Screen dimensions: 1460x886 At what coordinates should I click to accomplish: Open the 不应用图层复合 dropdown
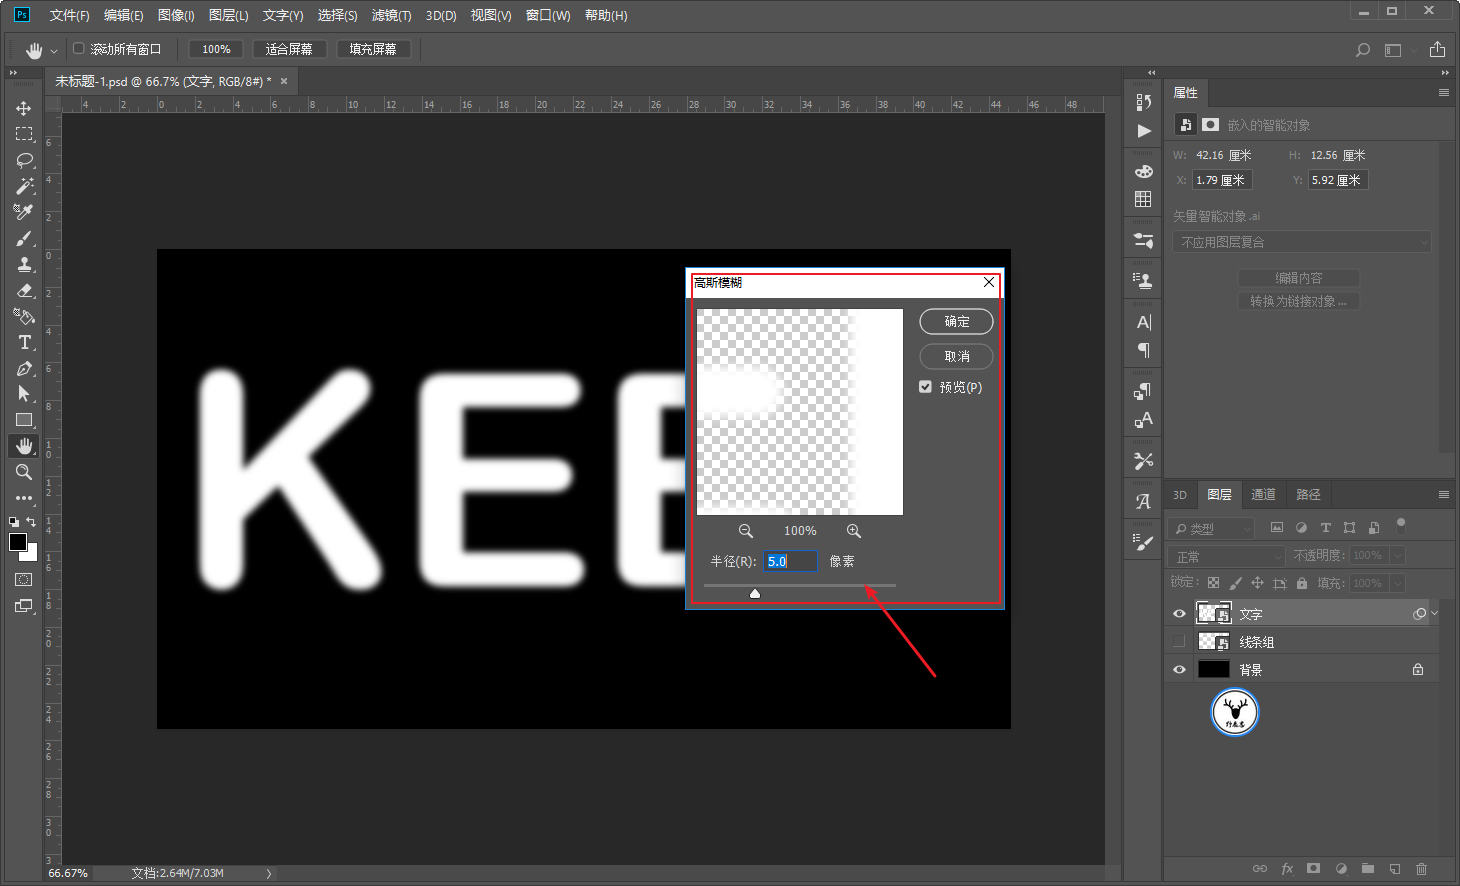click(x=1302, y=242)
